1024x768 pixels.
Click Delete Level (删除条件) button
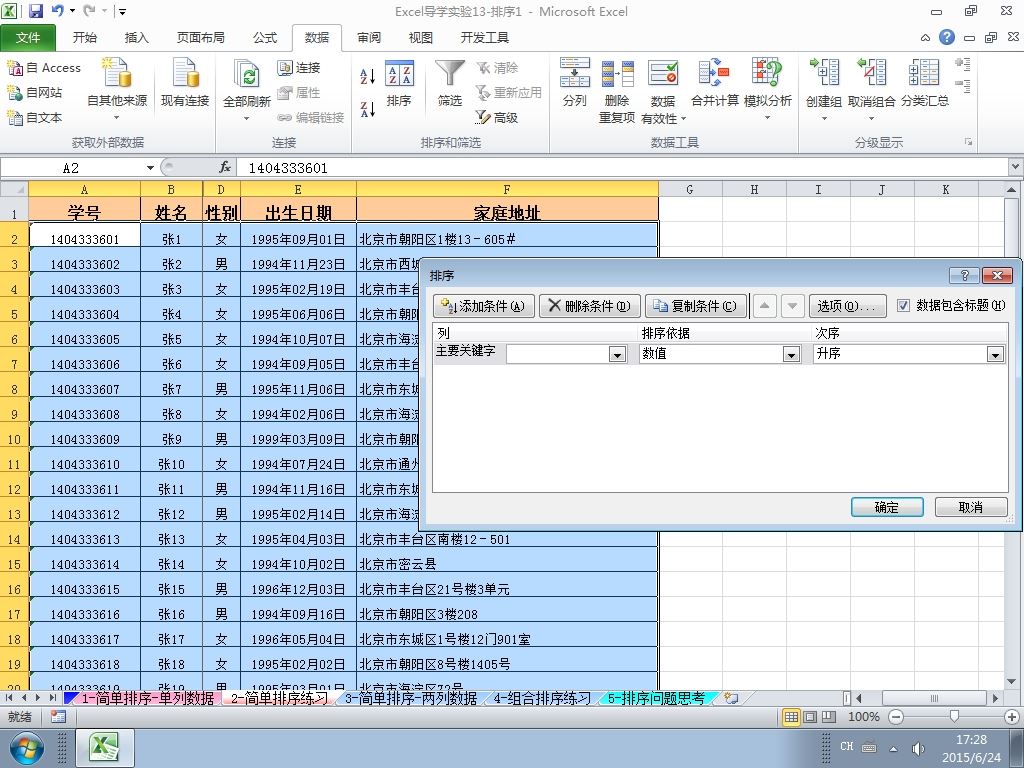590,306
